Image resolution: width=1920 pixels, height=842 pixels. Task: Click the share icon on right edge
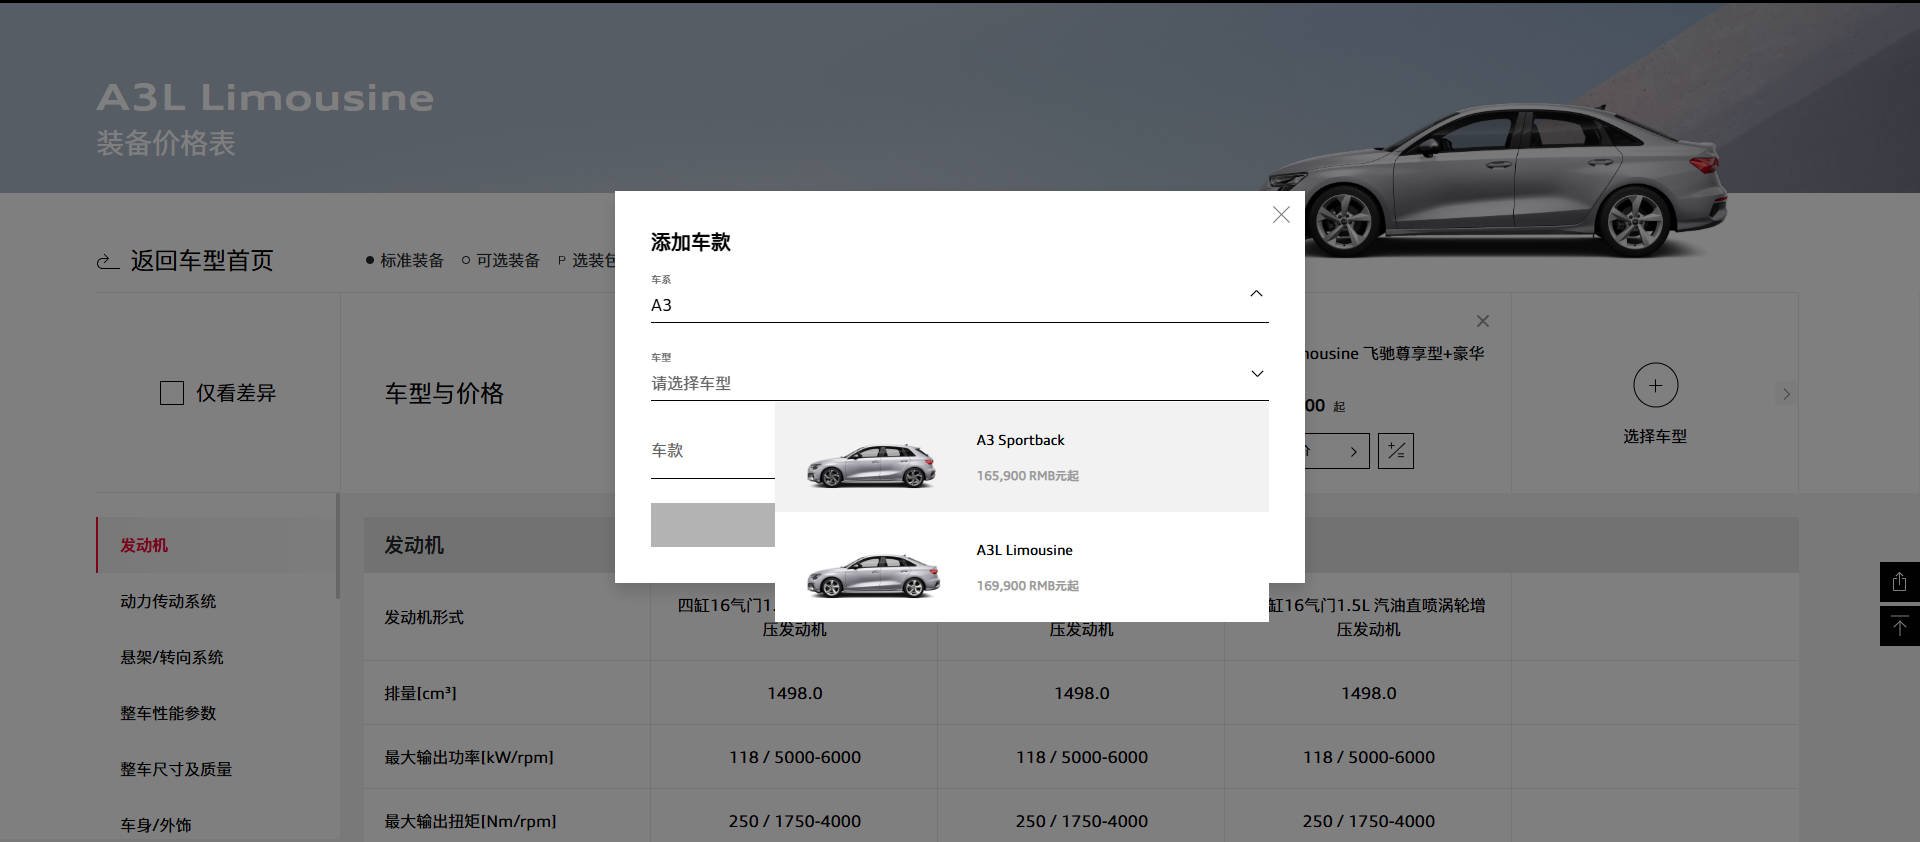pos(1899,582)
